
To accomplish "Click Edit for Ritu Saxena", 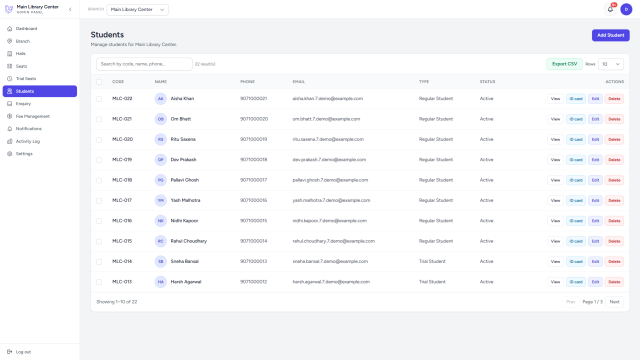I will pyautogui.click(x=595, y=140).
